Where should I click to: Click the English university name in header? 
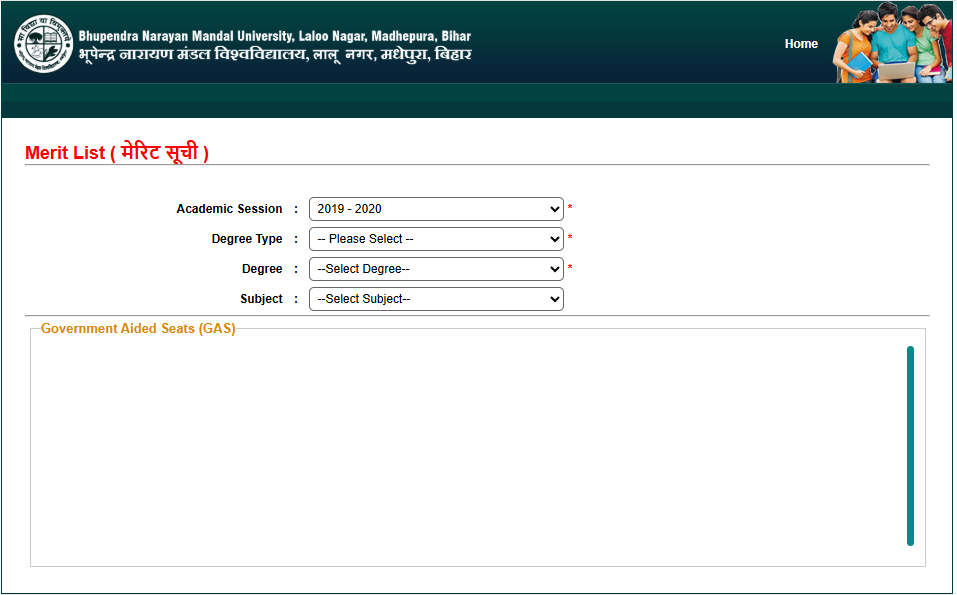click(275, 36)
